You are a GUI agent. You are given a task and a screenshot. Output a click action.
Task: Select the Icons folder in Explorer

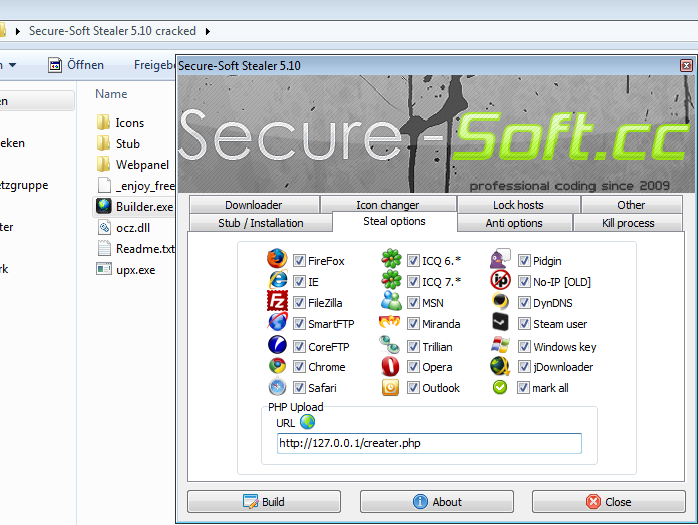pos(120,122)
